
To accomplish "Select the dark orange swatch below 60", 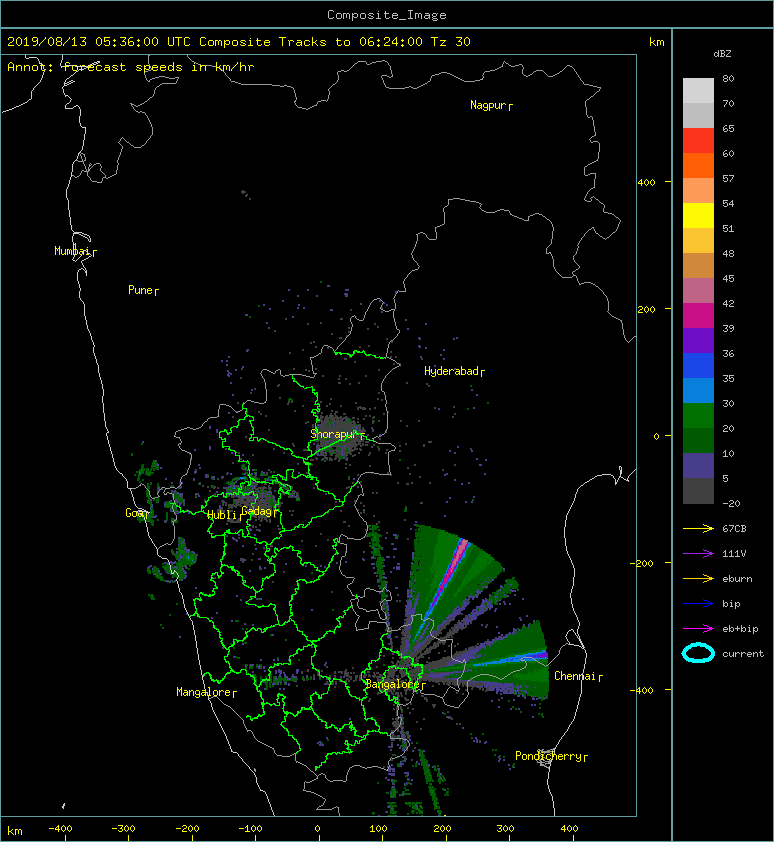I will coord(698,165).
